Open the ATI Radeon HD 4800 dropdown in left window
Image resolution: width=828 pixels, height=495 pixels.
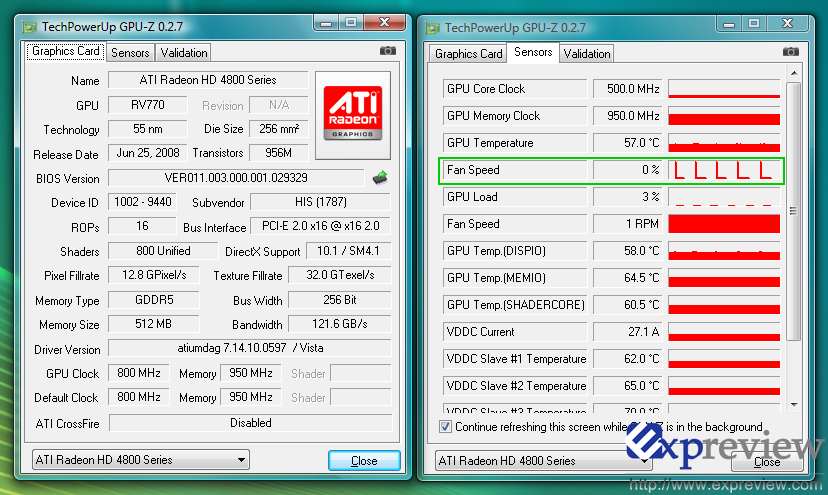(x=140, y=460)
